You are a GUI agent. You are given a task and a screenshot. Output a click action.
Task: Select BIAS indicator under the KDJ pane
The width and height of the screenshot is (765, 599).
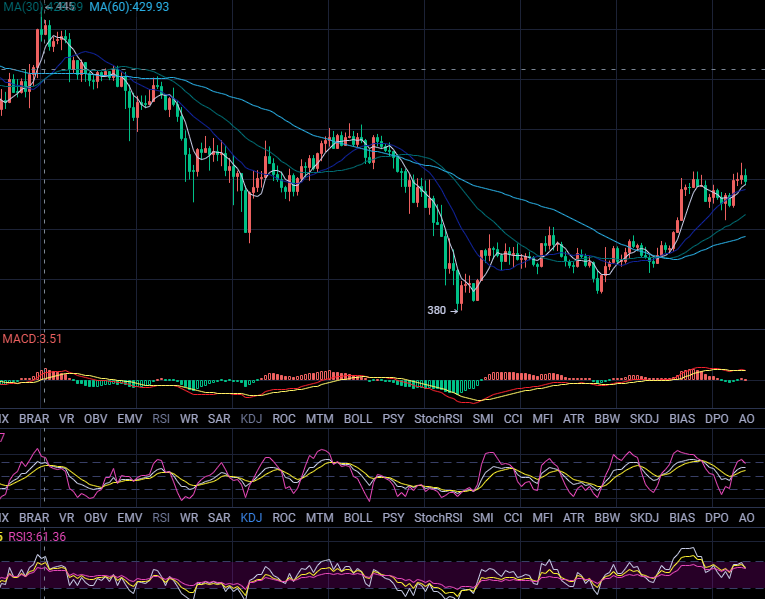pyautogui.click(x=682, y=518)
